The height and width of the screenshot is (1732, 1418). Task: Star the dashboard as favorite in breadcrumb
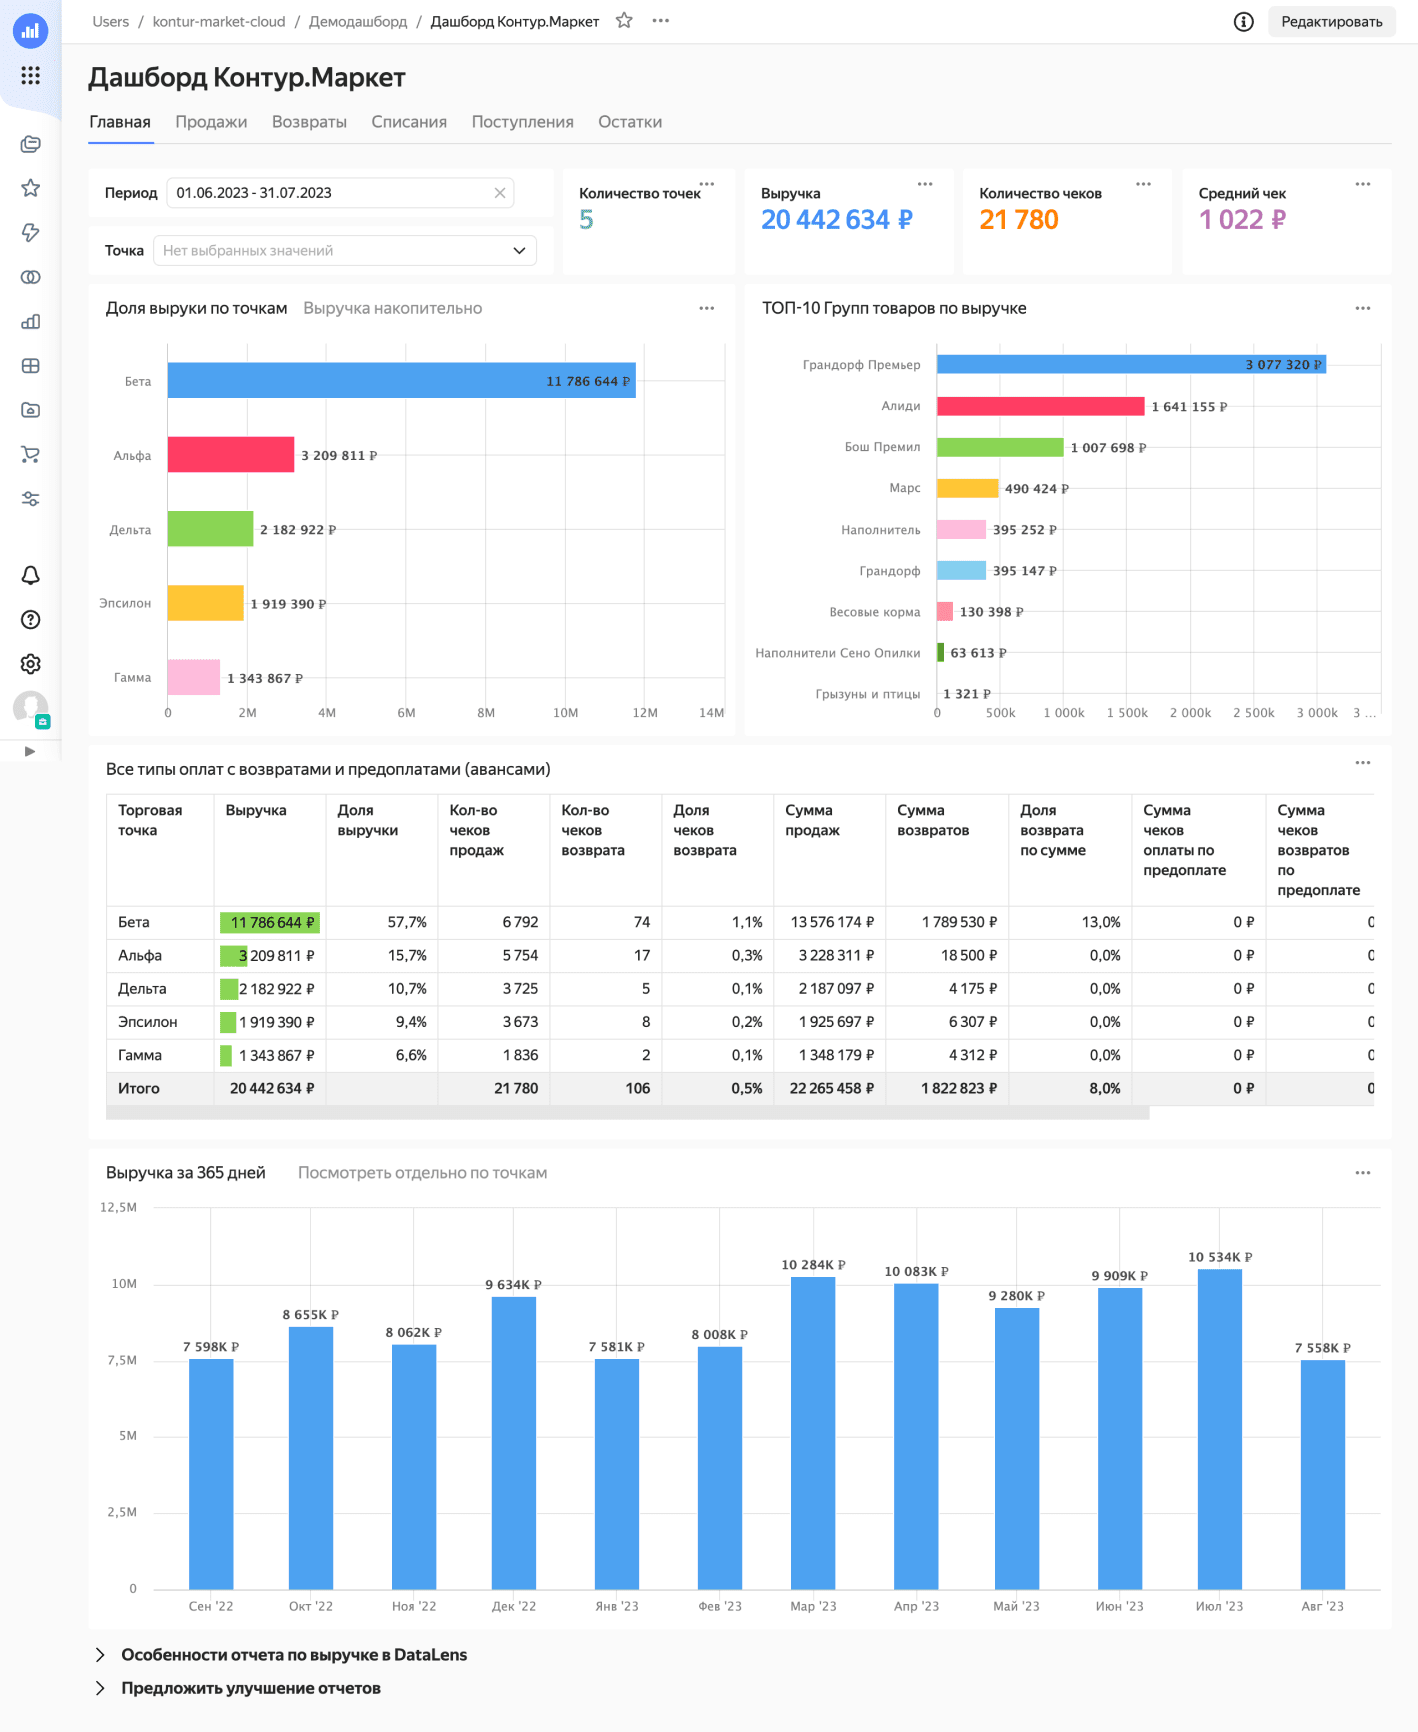(x=624, y=21)
